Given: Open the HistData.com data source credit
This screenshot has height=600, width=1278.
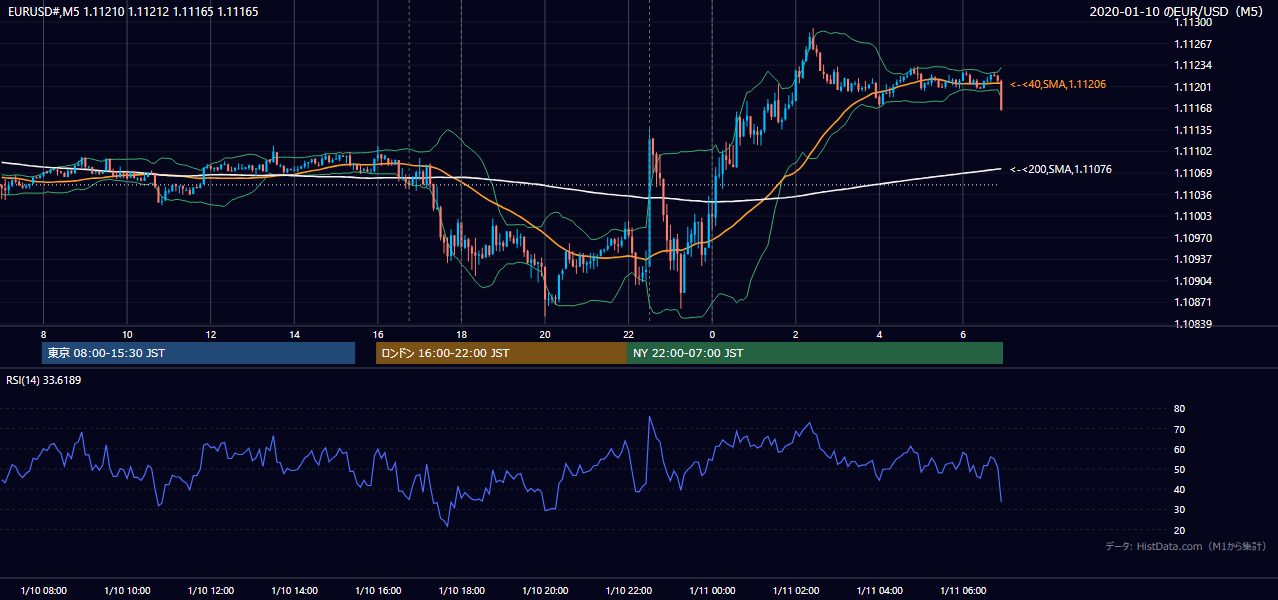Looking at the screenshot, I should tap(1185, 546).
